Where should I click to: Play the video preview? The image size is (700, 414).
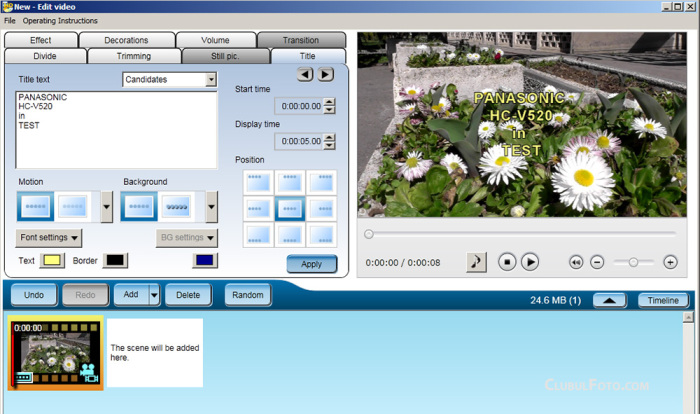(530, 262)
